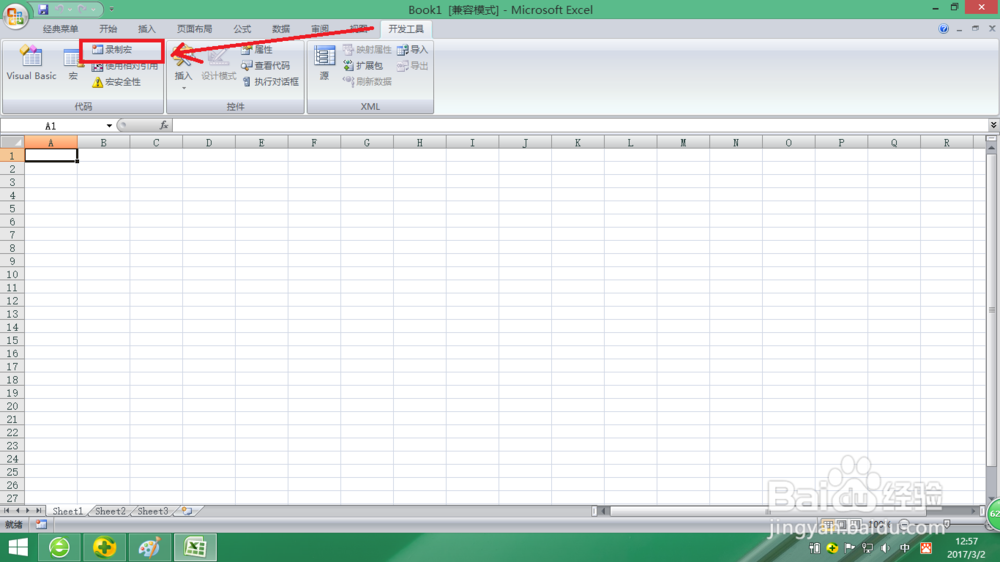Select the Sheet3 worksheet tab
This screenshot has height=562, width=1000.
click(153, 511)
